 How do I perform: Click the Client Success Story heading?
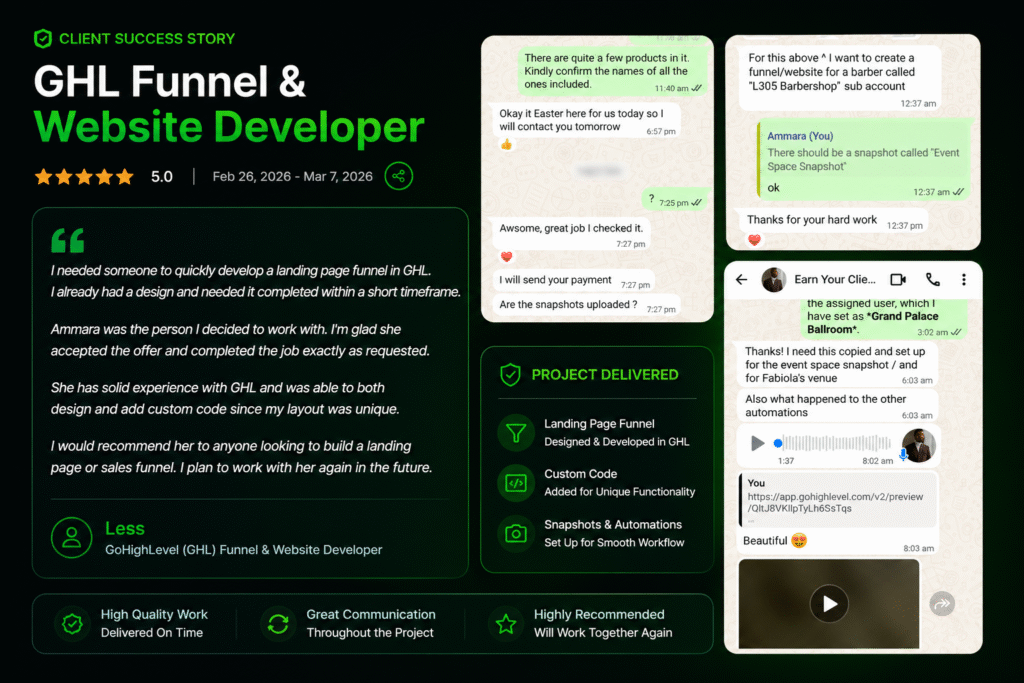[x=147, y=39]
